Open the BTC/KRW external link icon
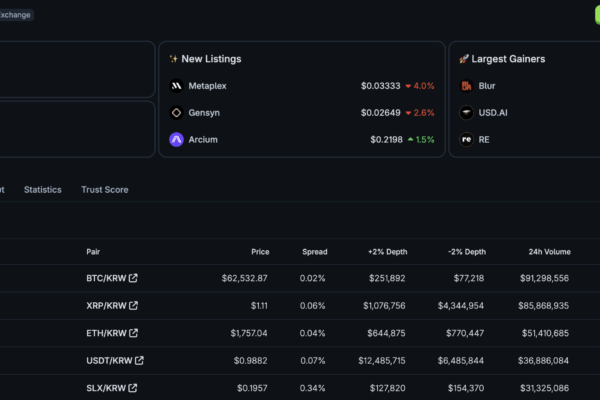The image size is (600, 400). pos(133,278)
